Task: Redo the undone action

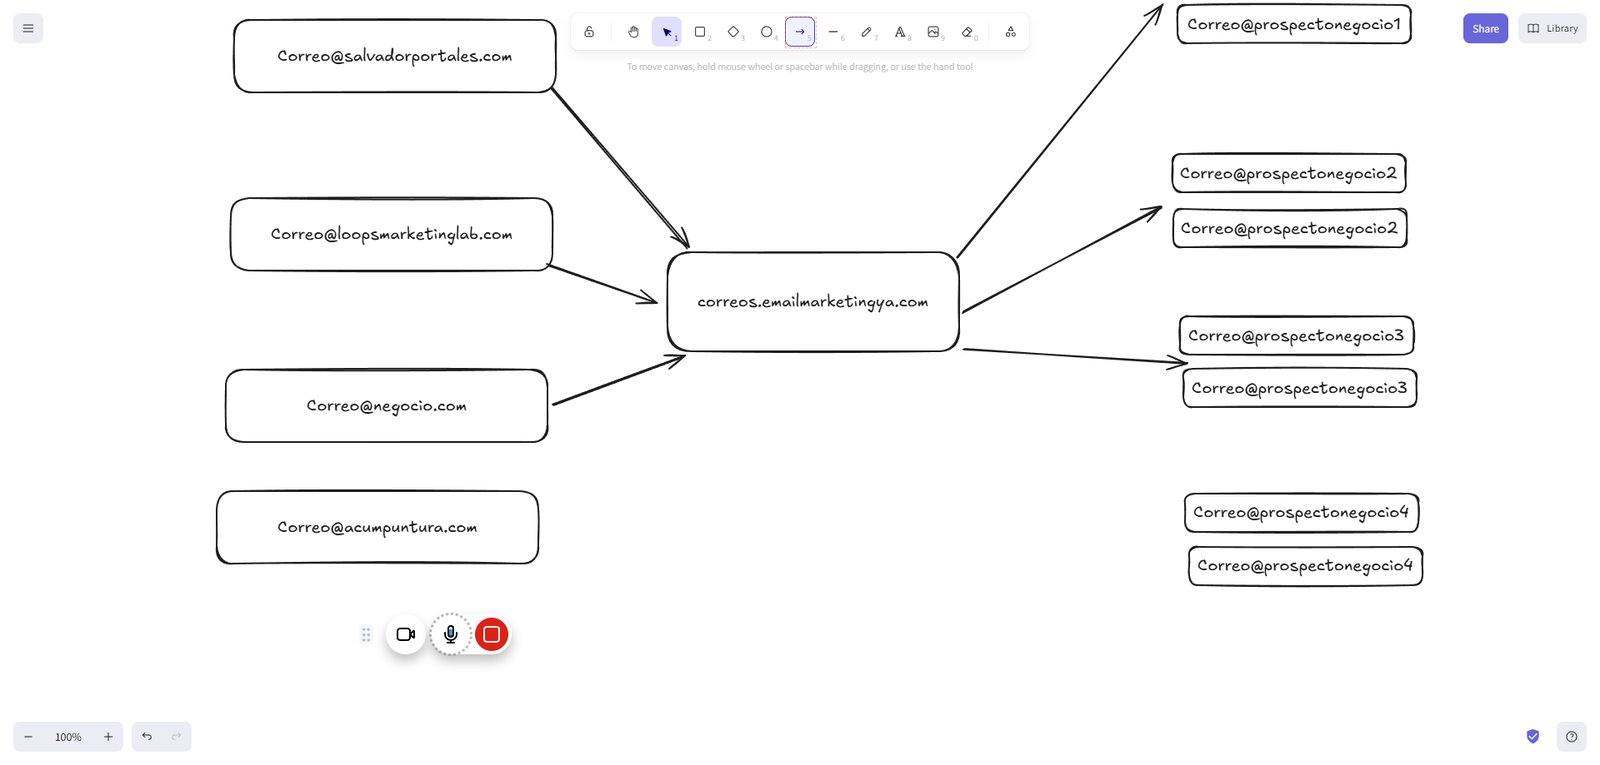Action: click(177, 737)
